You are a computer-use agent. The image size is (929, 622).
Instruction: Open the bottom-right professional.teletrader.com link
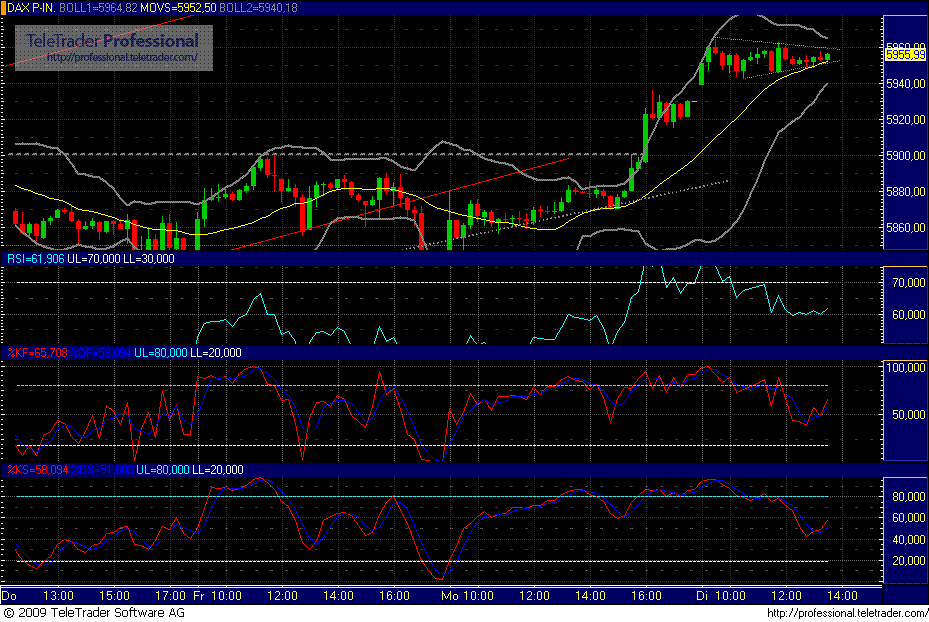(x=847, y=613)
